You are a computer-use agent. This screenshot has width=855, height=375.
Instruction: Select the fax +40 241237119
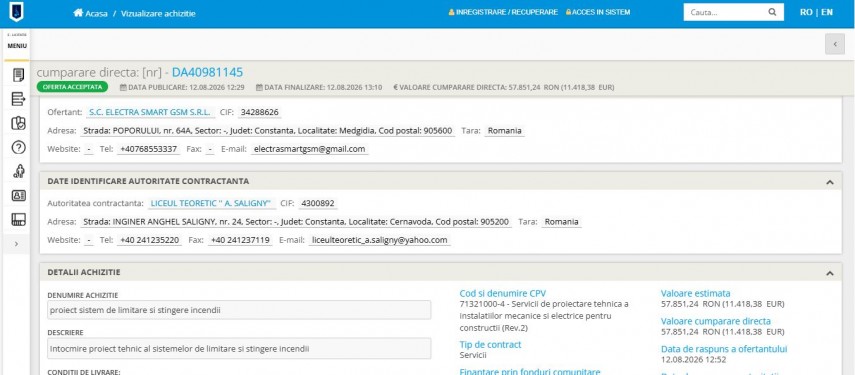coord(240,240)
